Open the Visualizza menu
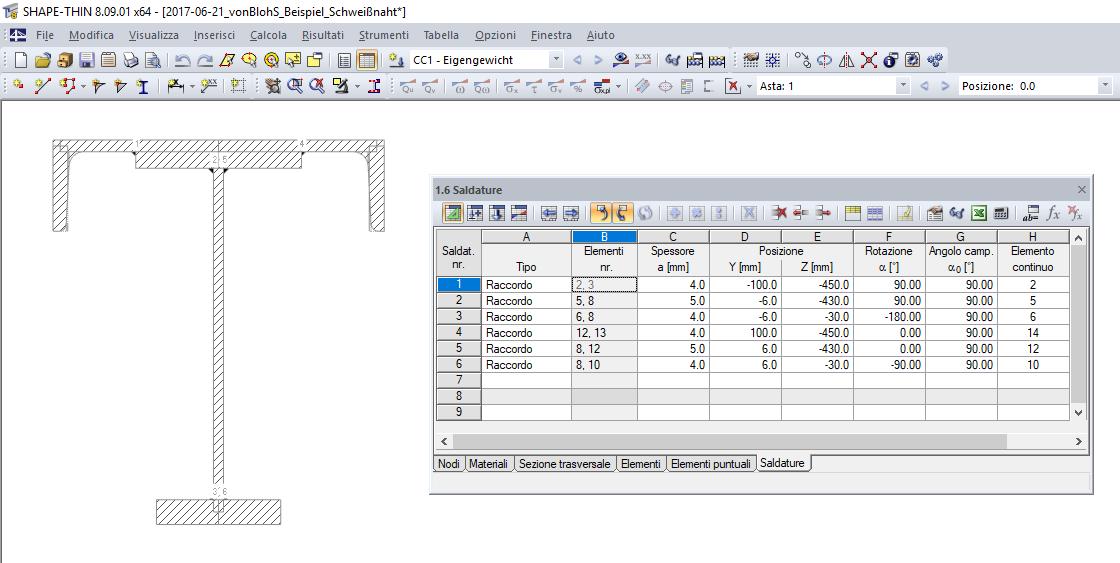The width and height of the screenshot is (1120, 563). [154, 35]
